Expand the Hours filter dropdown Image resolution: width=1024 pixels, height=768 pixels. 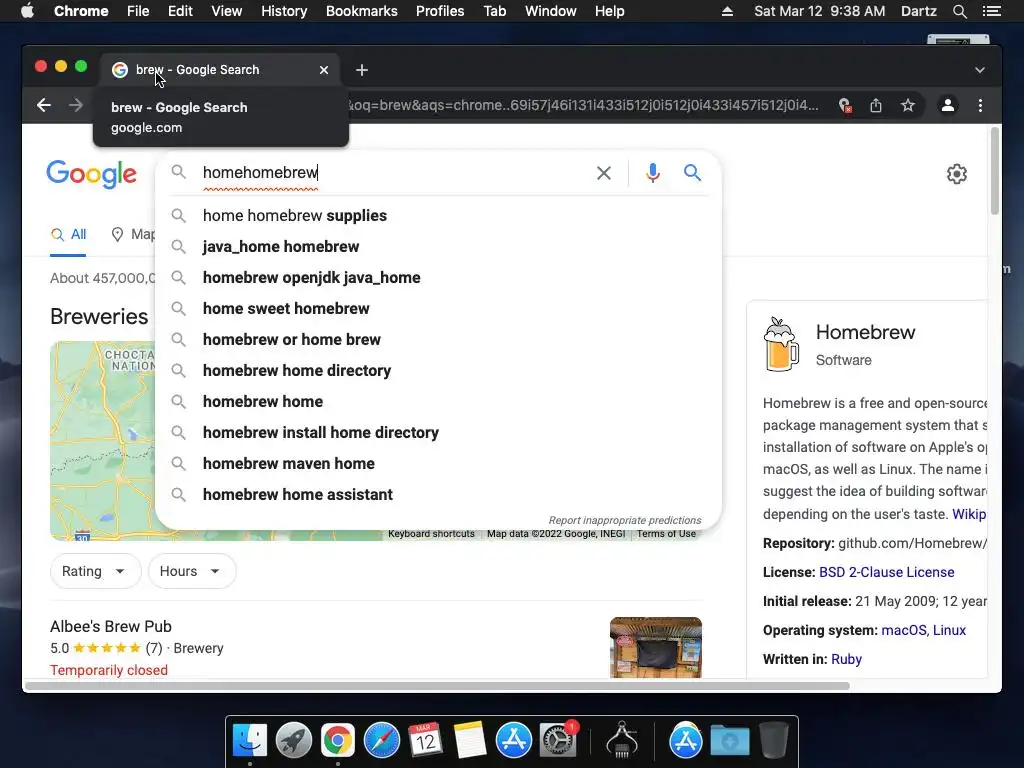click(x=192, y=571)
